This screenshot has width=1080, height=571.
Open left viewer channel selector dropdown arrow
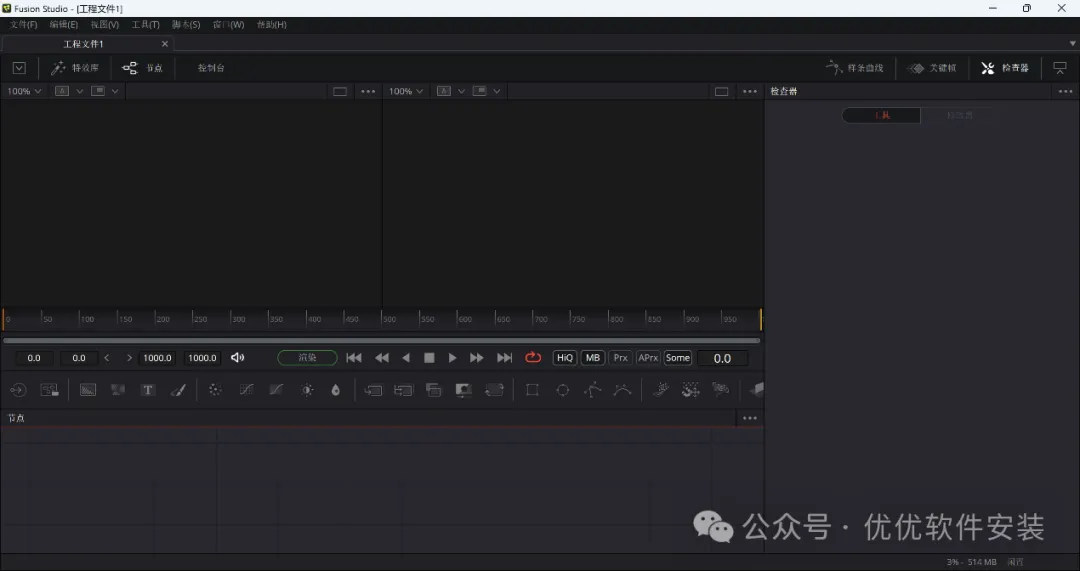pos(80,91)
